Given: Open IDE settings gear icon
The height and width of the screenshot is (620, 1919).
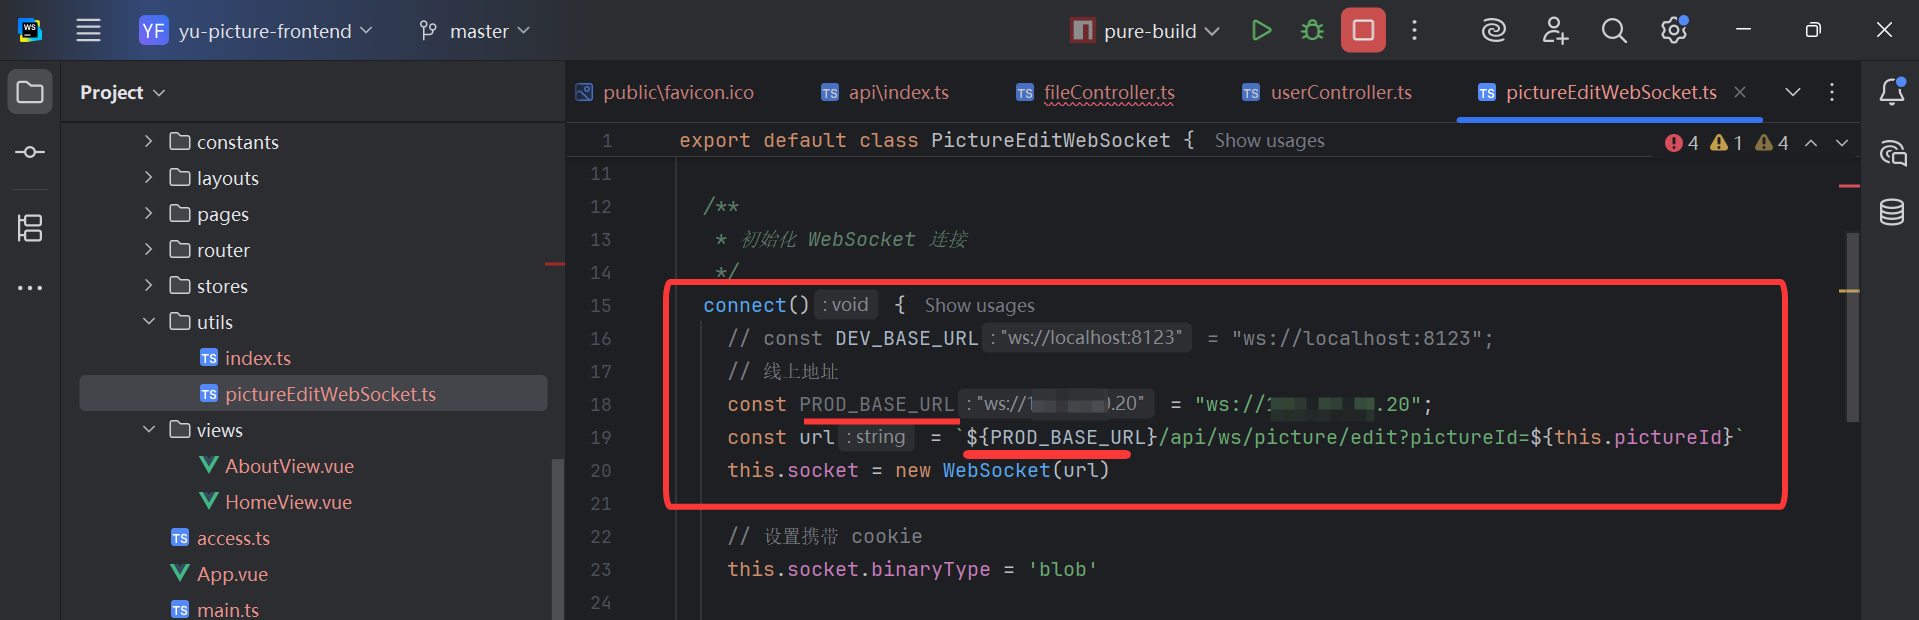Looking at the screenshot, I should point(1673,31).
